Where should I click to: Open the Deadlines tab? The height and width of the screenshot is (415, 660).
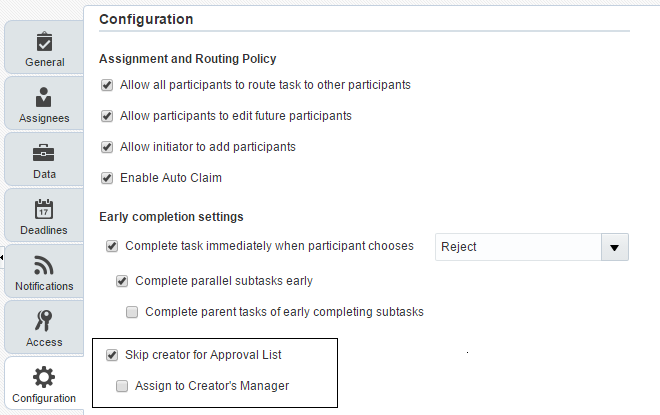[x=44, y=230]
